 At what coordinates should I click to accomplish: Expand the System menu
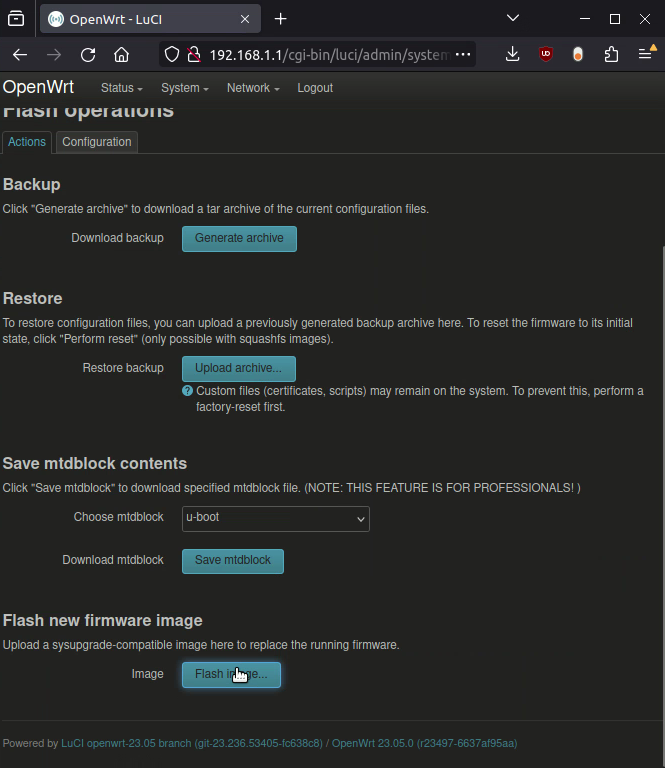(x=185, y=88)
